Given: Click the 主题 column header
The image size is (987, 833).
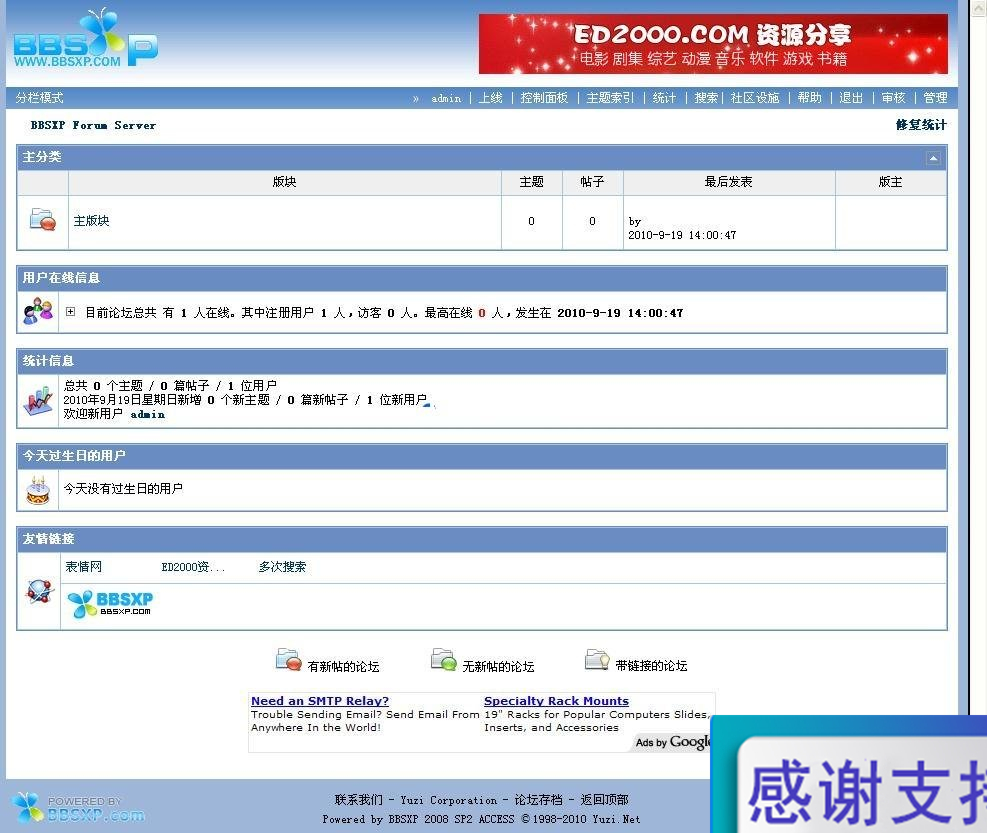Looking at the screenshot, I should tap(531, 182).
